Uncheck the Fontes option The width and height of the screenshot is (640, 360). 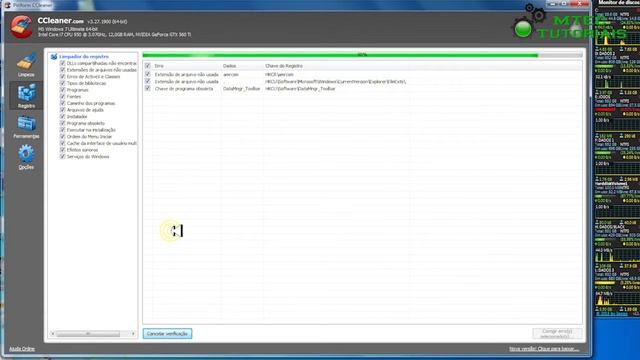[x=62, y=96]
